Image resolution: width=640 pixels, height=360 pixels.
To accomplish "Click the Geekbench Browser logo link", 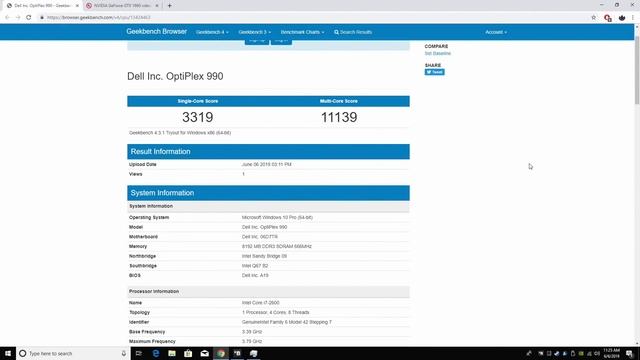I will click(x=156, y=31).
